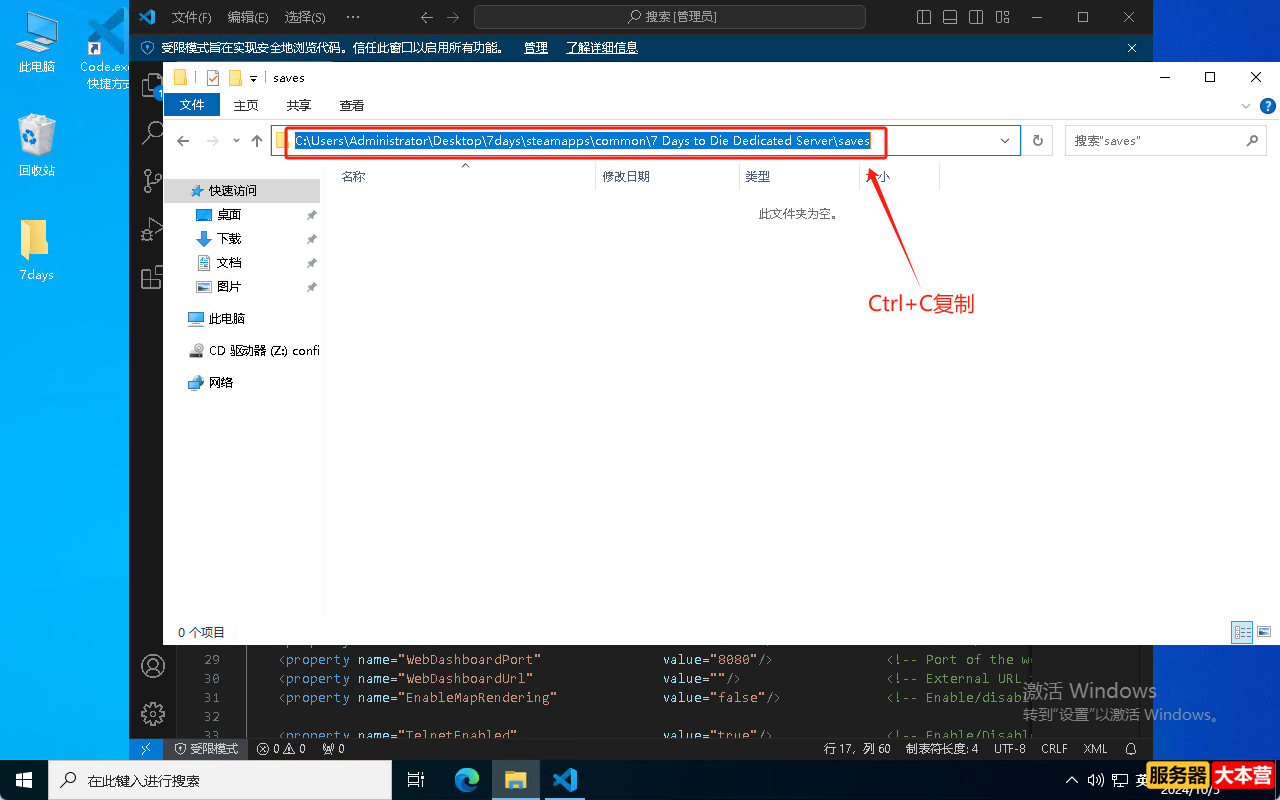This screenshot has width=1280, height=800.
Task: Close the VS Code restricted mode banner
Action: (x=1132, y=48)
